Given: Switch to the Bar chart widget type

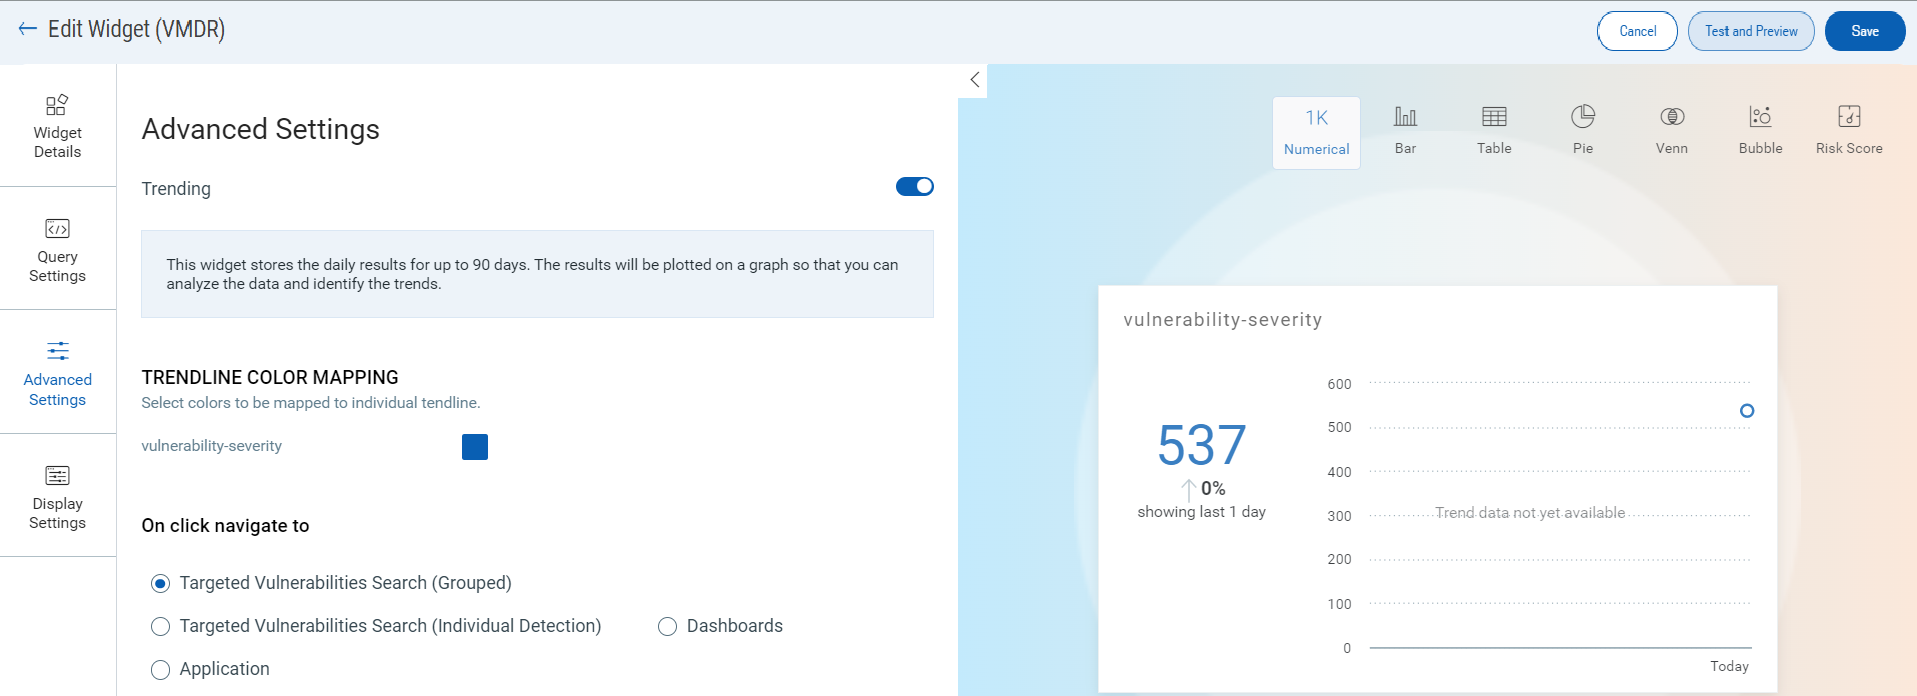Looking at the screenshot, I should tap(1405, 133).
